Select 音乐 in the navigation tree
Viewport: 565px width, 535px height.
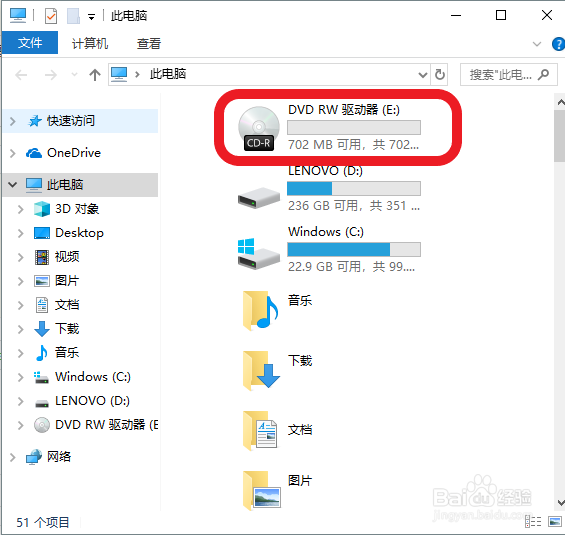point(67,353)
